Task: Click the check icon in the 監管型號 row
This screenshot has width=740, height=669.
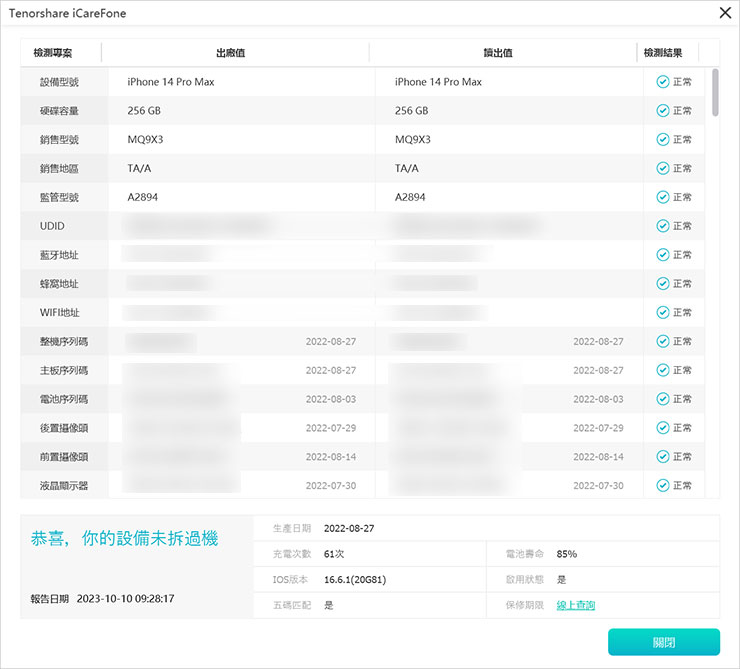Action: [x=663, y=197]
